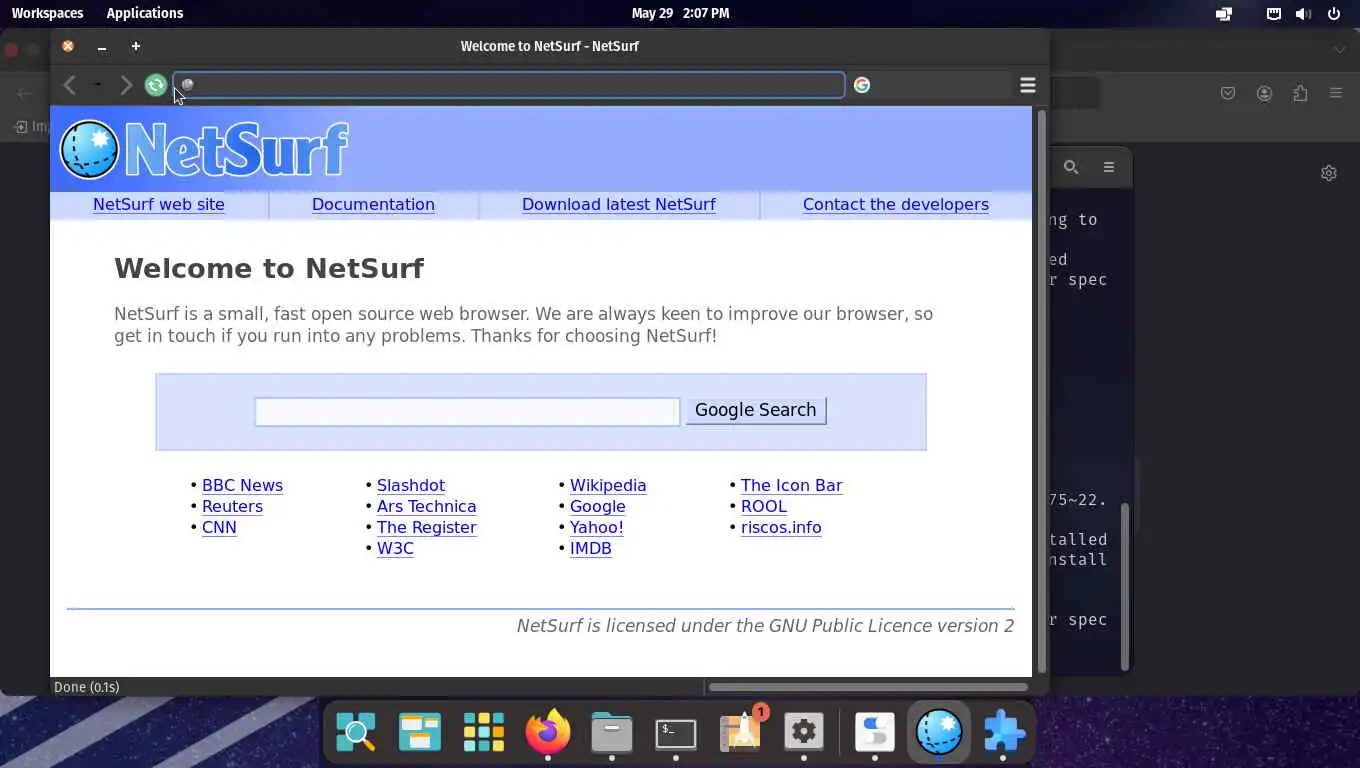Viewport: 1360px width, 768px height.
Task: Switch to Firefox from the dock
Action: point(548,733)
